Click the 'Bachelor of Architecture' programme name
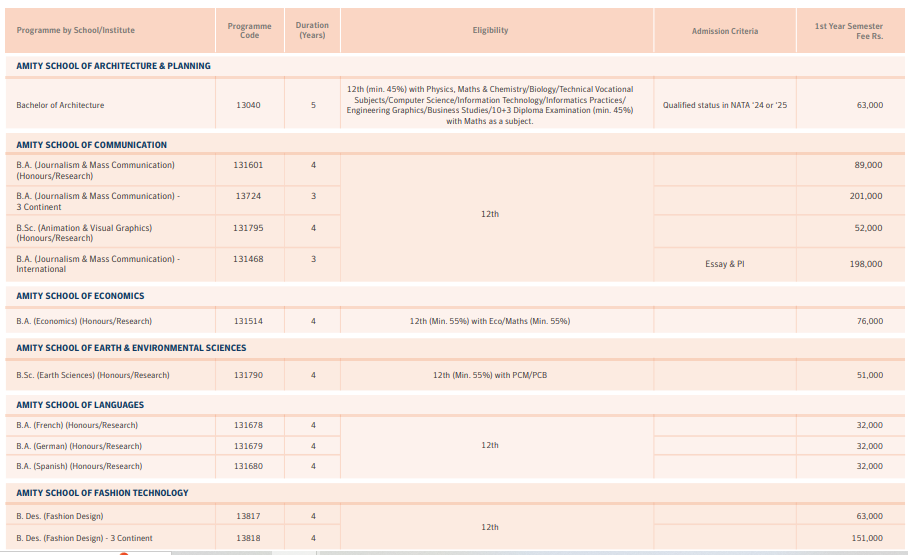 (x=60, y=105)
